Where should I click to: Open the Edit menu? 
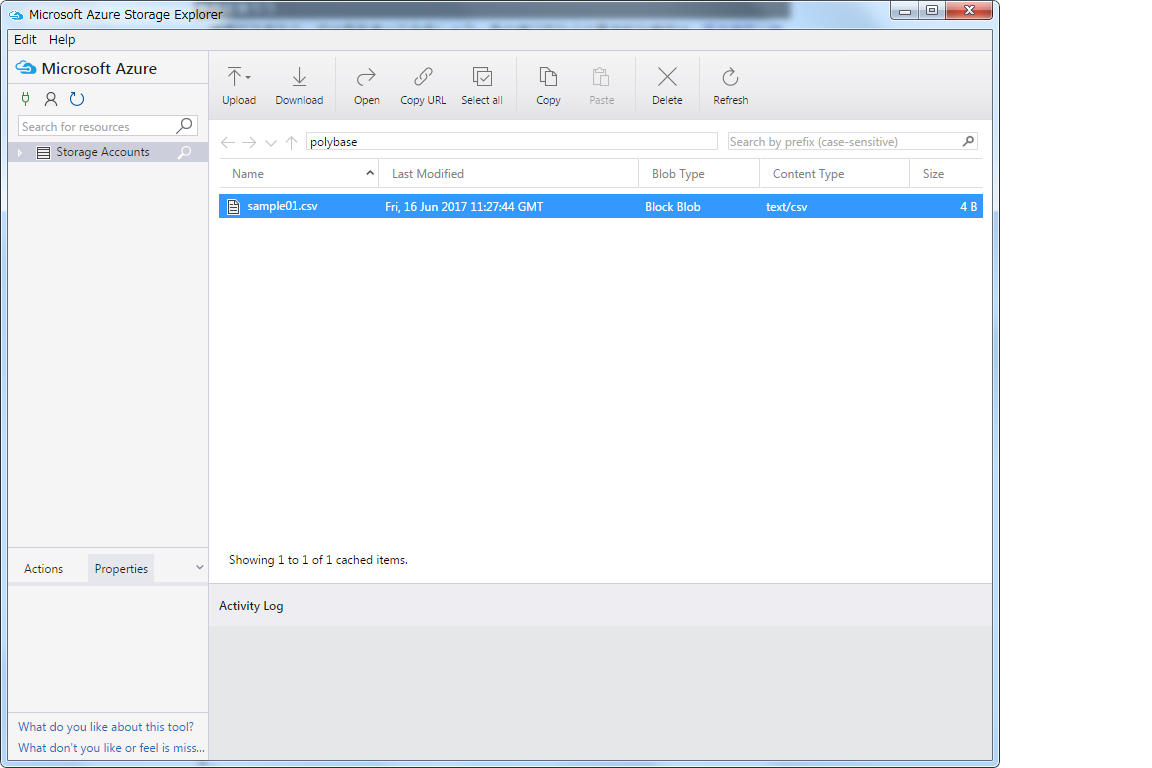[x=25, y=40]
